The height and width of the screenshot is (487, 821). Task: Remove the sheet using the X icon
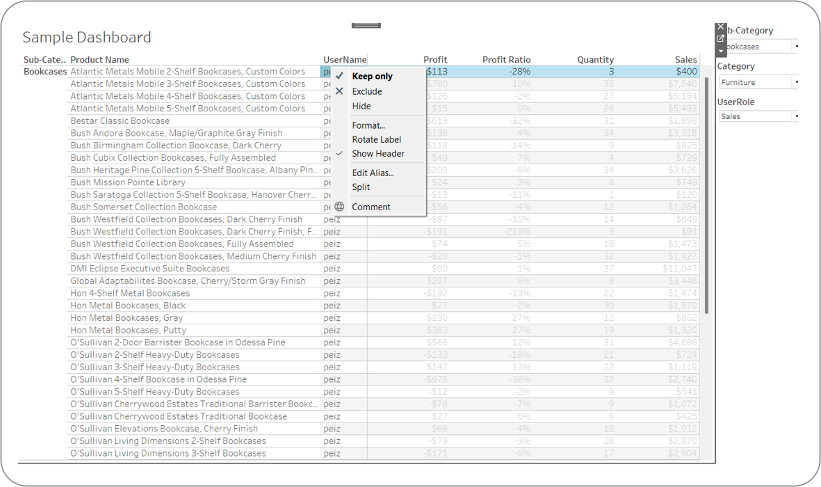(720, 27)
